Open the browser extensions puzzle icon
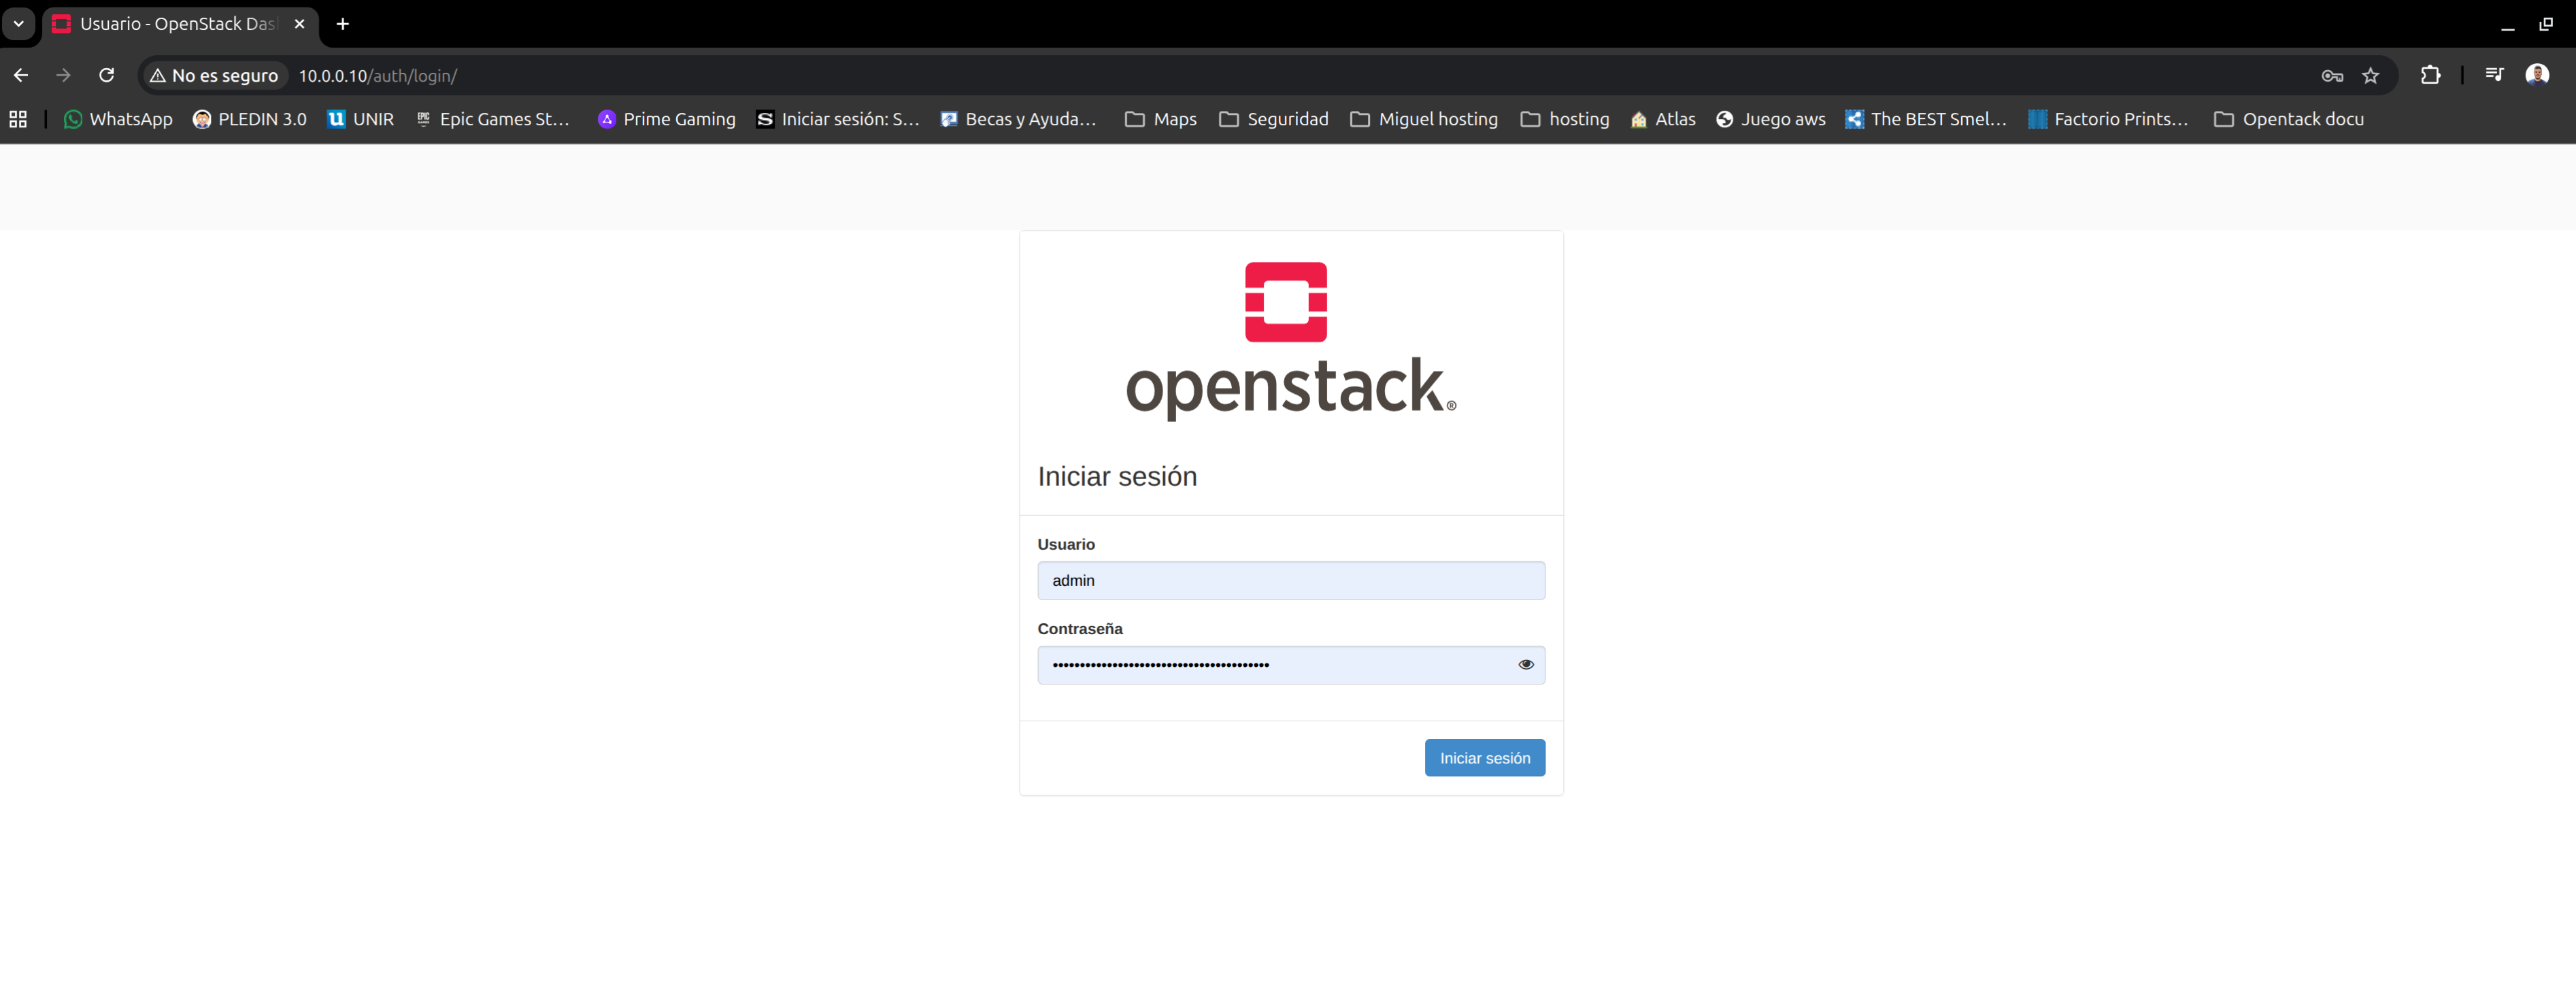The height and width of the screenshot is (1005, 2576). coord(2430,75)
